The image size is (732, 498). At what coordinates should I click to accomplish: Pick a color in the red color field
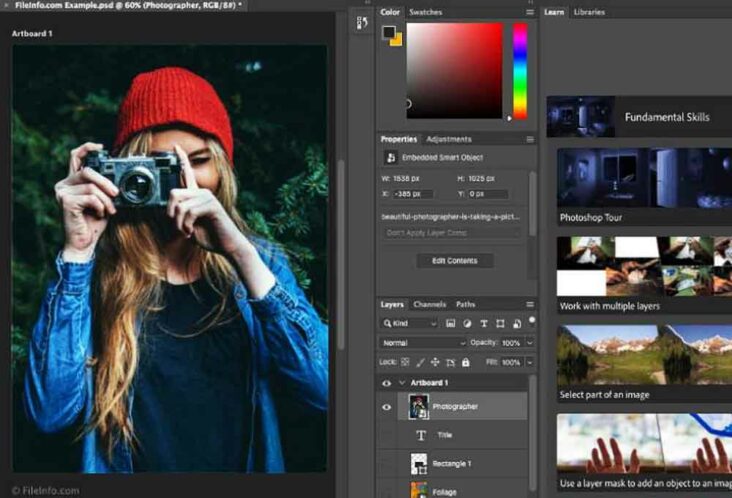[x=455, y=70]
